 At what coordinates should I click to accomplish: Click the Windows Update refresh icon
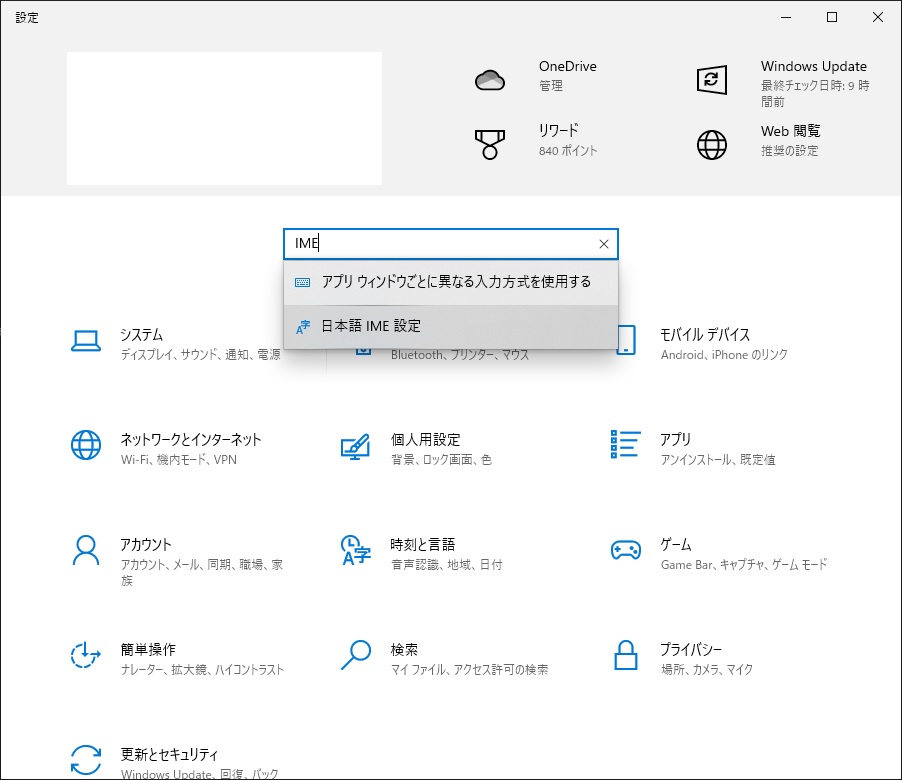[712, 80]
